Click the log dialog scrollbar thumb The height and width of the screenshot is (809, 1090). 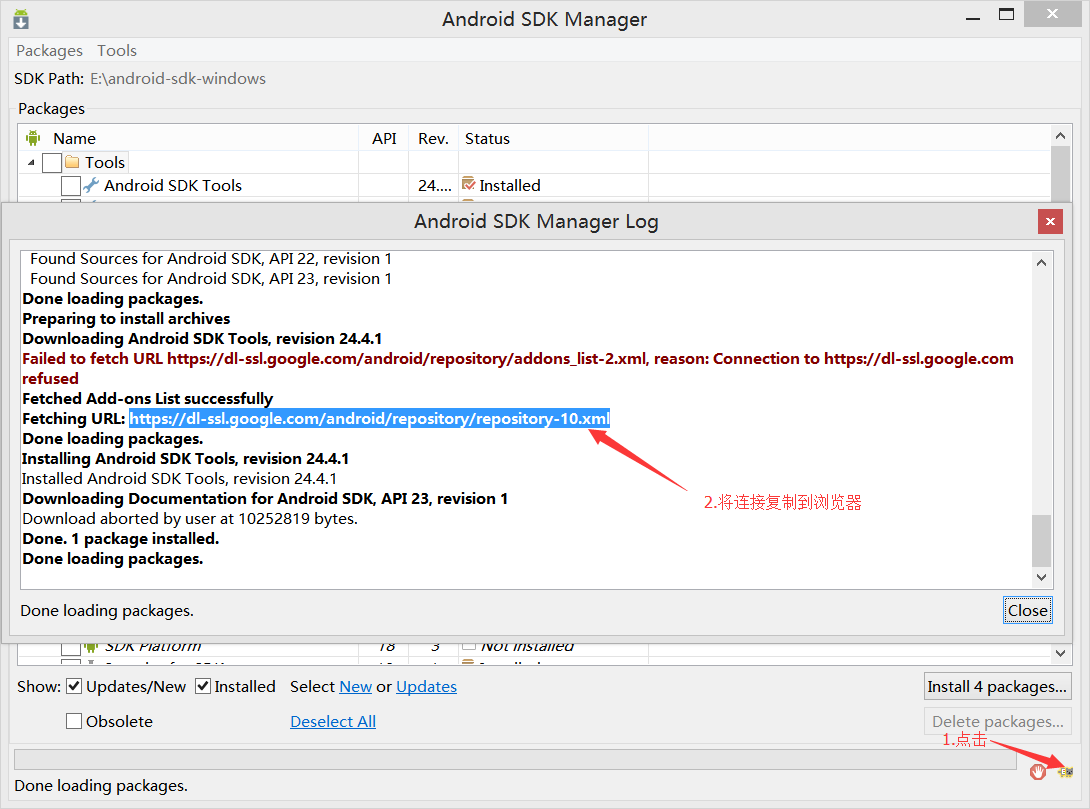[1041, 541]
